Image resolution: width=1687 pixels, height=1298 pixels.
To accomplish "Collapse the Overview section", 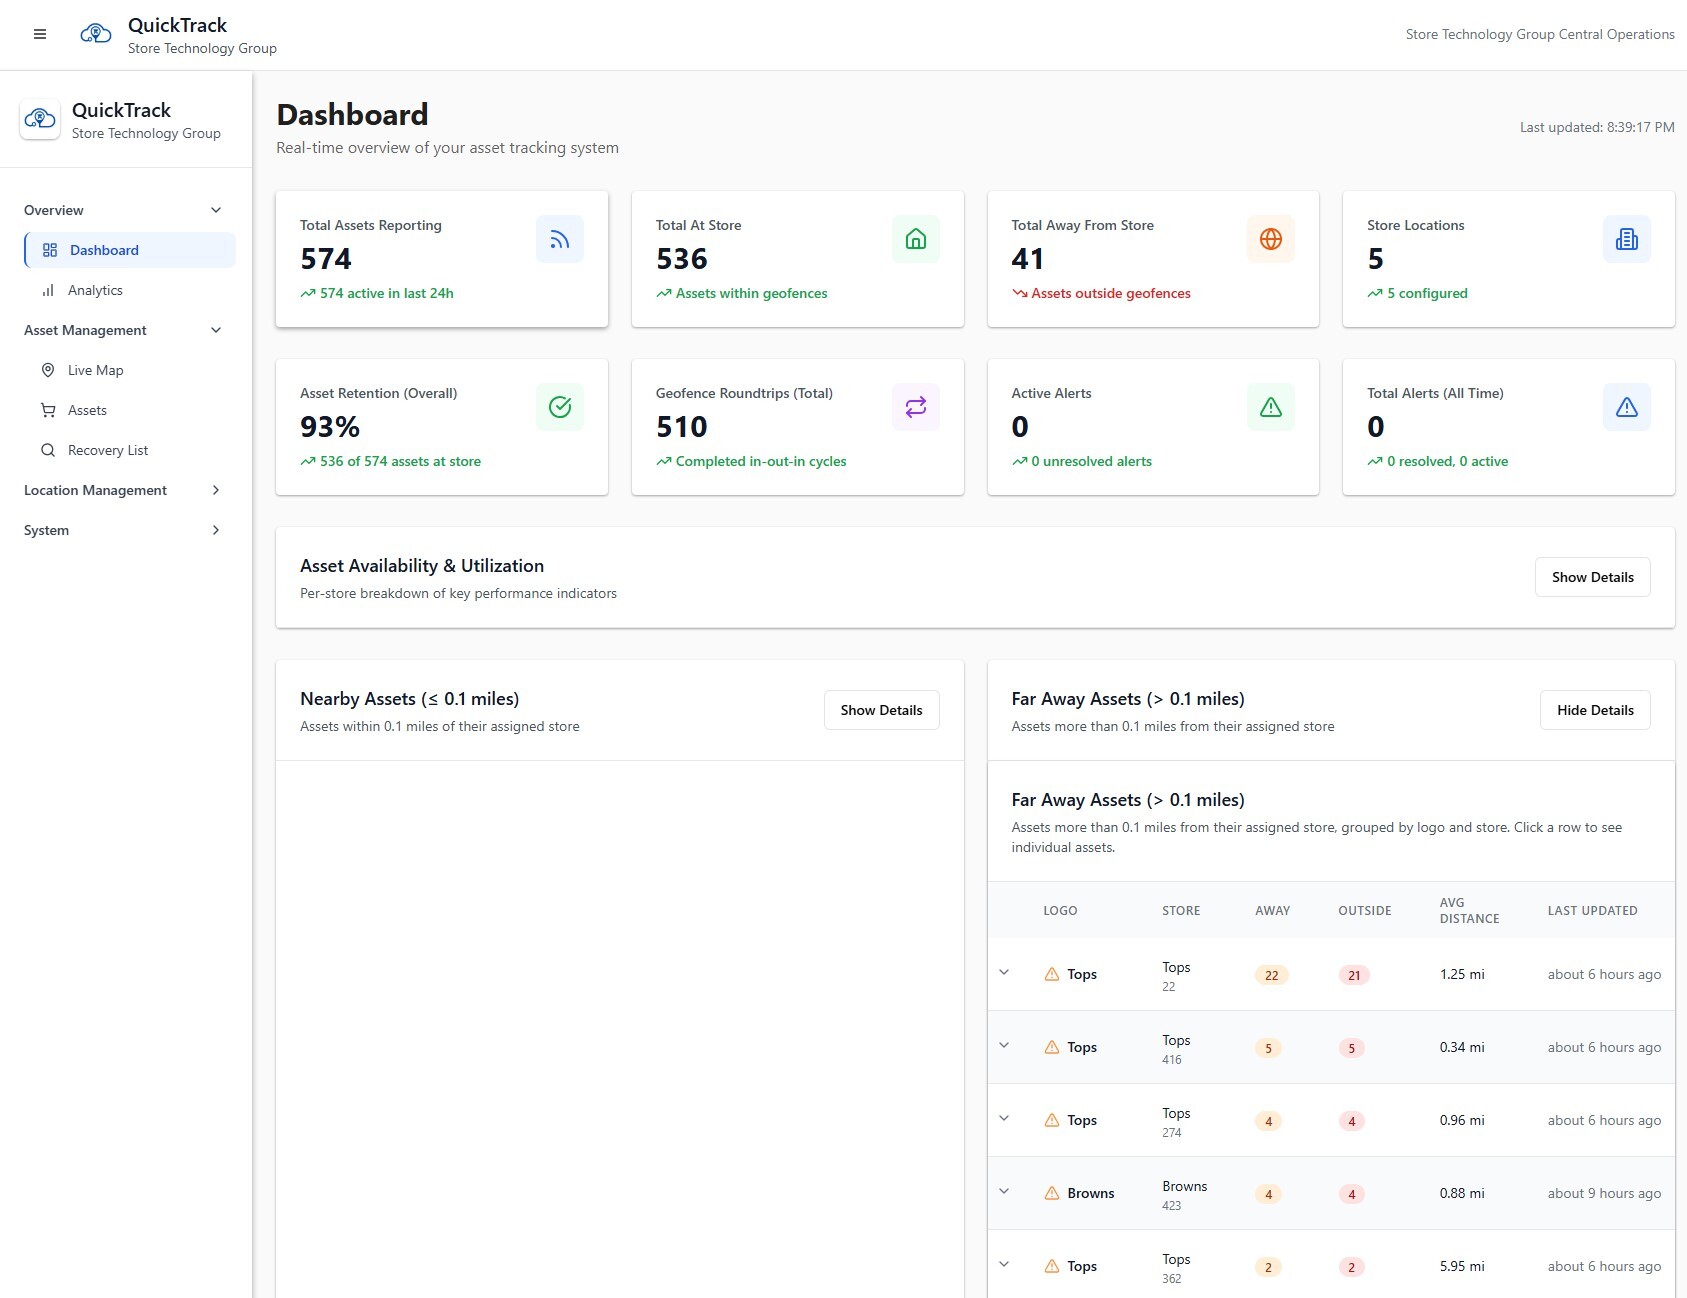I will 215,210.
